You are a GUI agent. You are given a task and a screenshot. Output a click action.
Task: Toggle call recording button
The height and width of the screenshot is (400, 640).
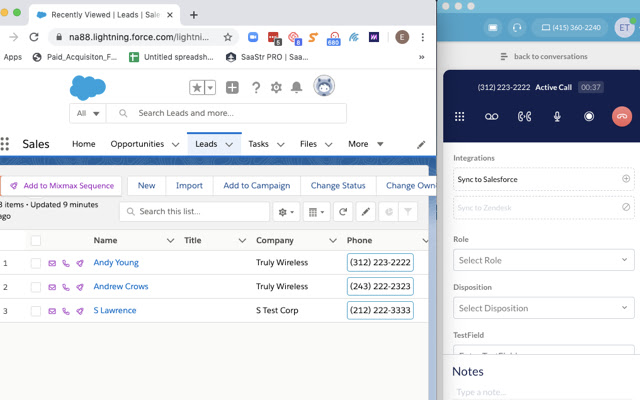tap(589, 116)
